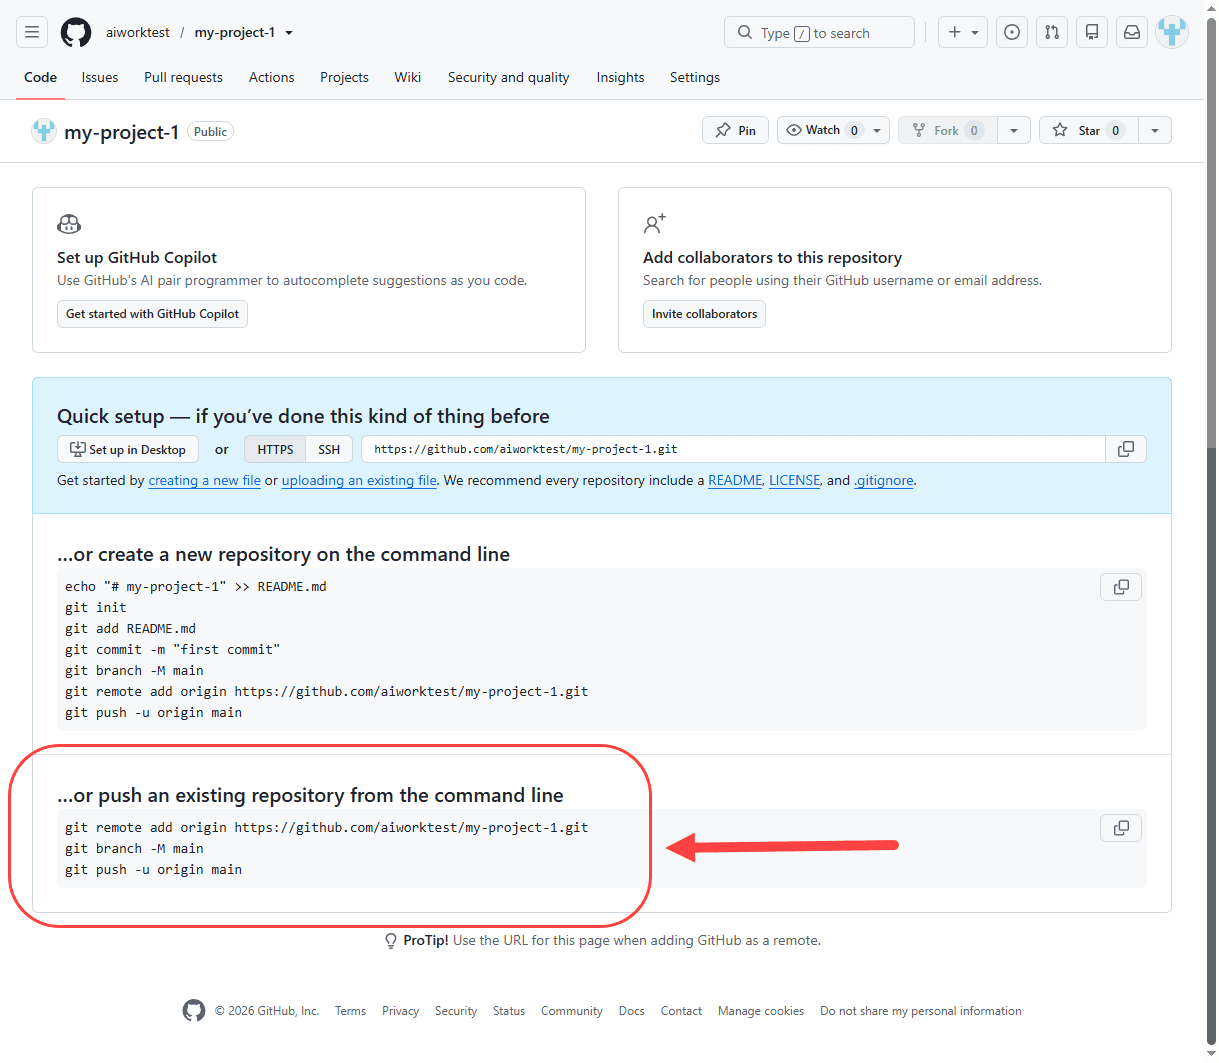1219x1063 pixels.
Task: Star the my-project-1 repository
Action: pos(1089,130)
